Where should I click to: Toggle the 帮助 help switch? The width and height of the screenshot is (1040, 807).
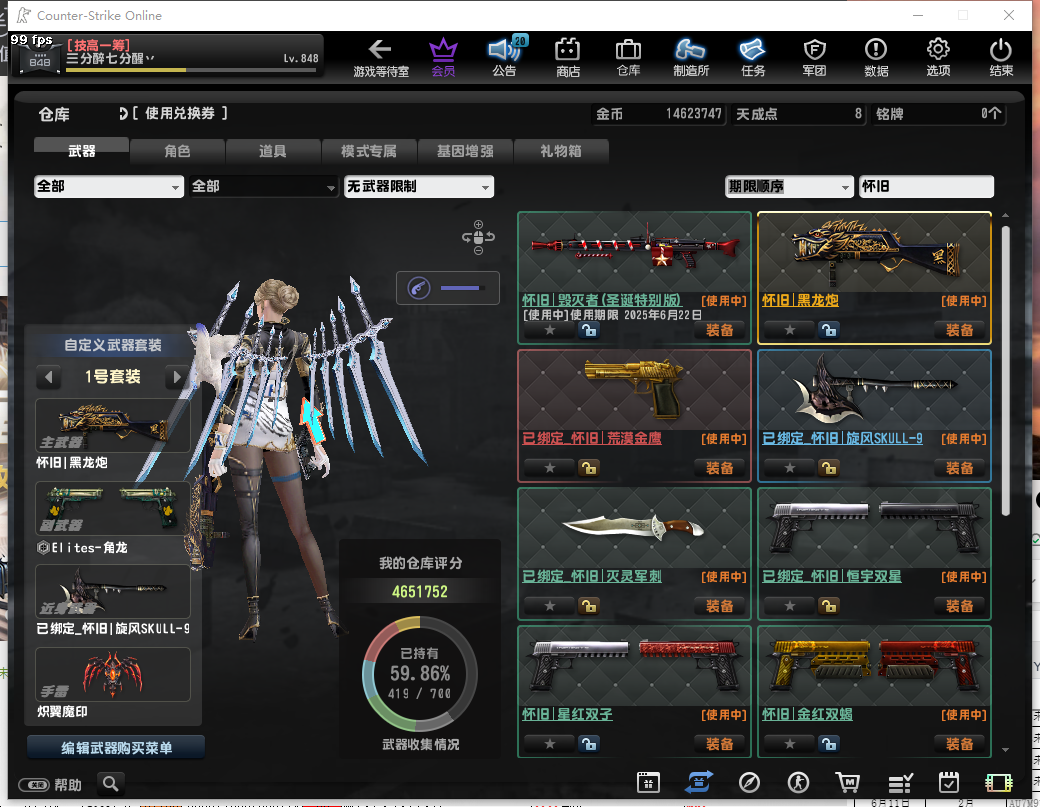click(x=34, y=785)
